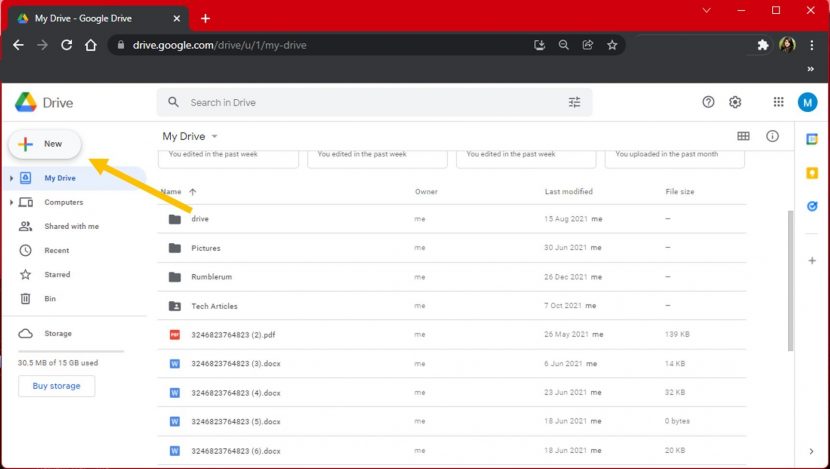Open the browser Extensions puzzle icon
This screenshot has width=830, height=469.
pyautogui.click(x=763, y=45)
